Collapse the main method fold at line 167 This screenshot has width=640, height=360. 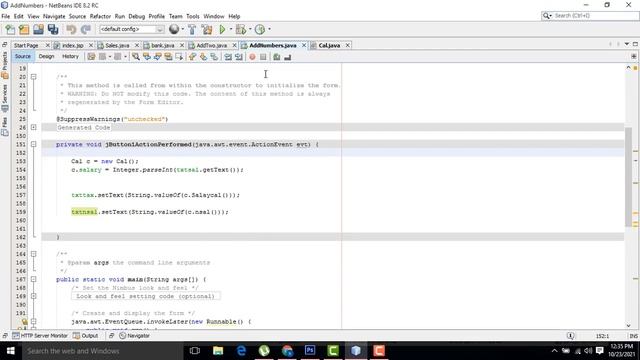(x=33, y=280)
